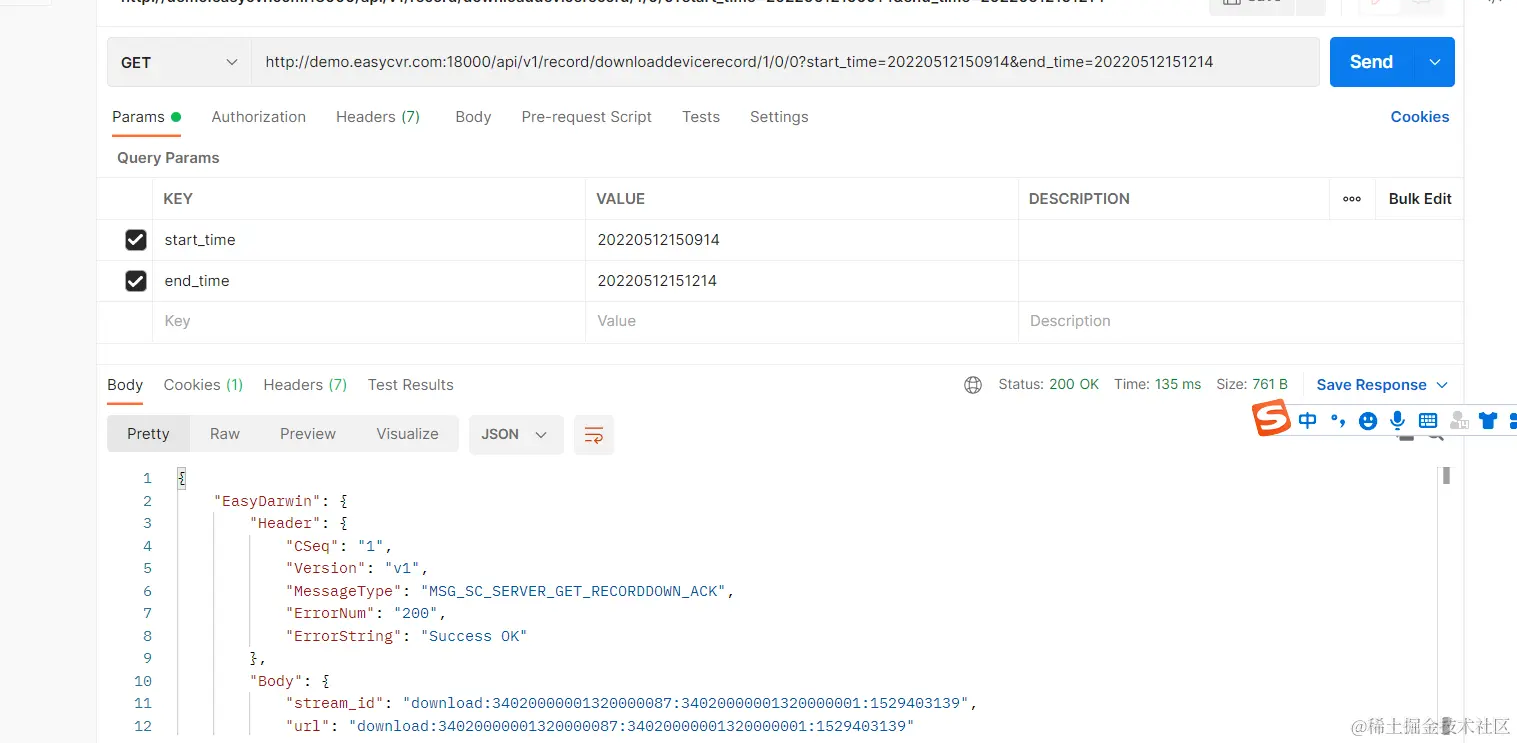The height and width of the screenshot is (743, 1517).
Task: Click the "135 ms" time value
Action: coord(1178,385)
